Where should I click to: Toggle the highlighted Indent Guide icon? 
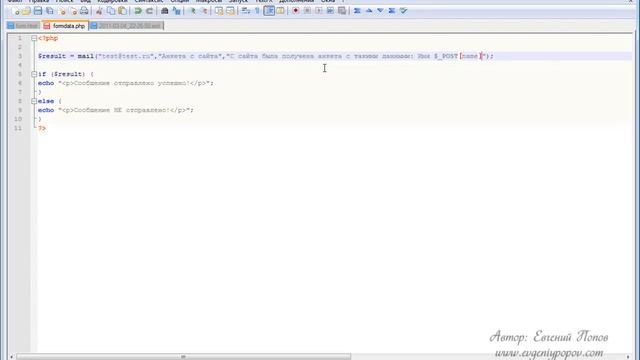point(269,11)
